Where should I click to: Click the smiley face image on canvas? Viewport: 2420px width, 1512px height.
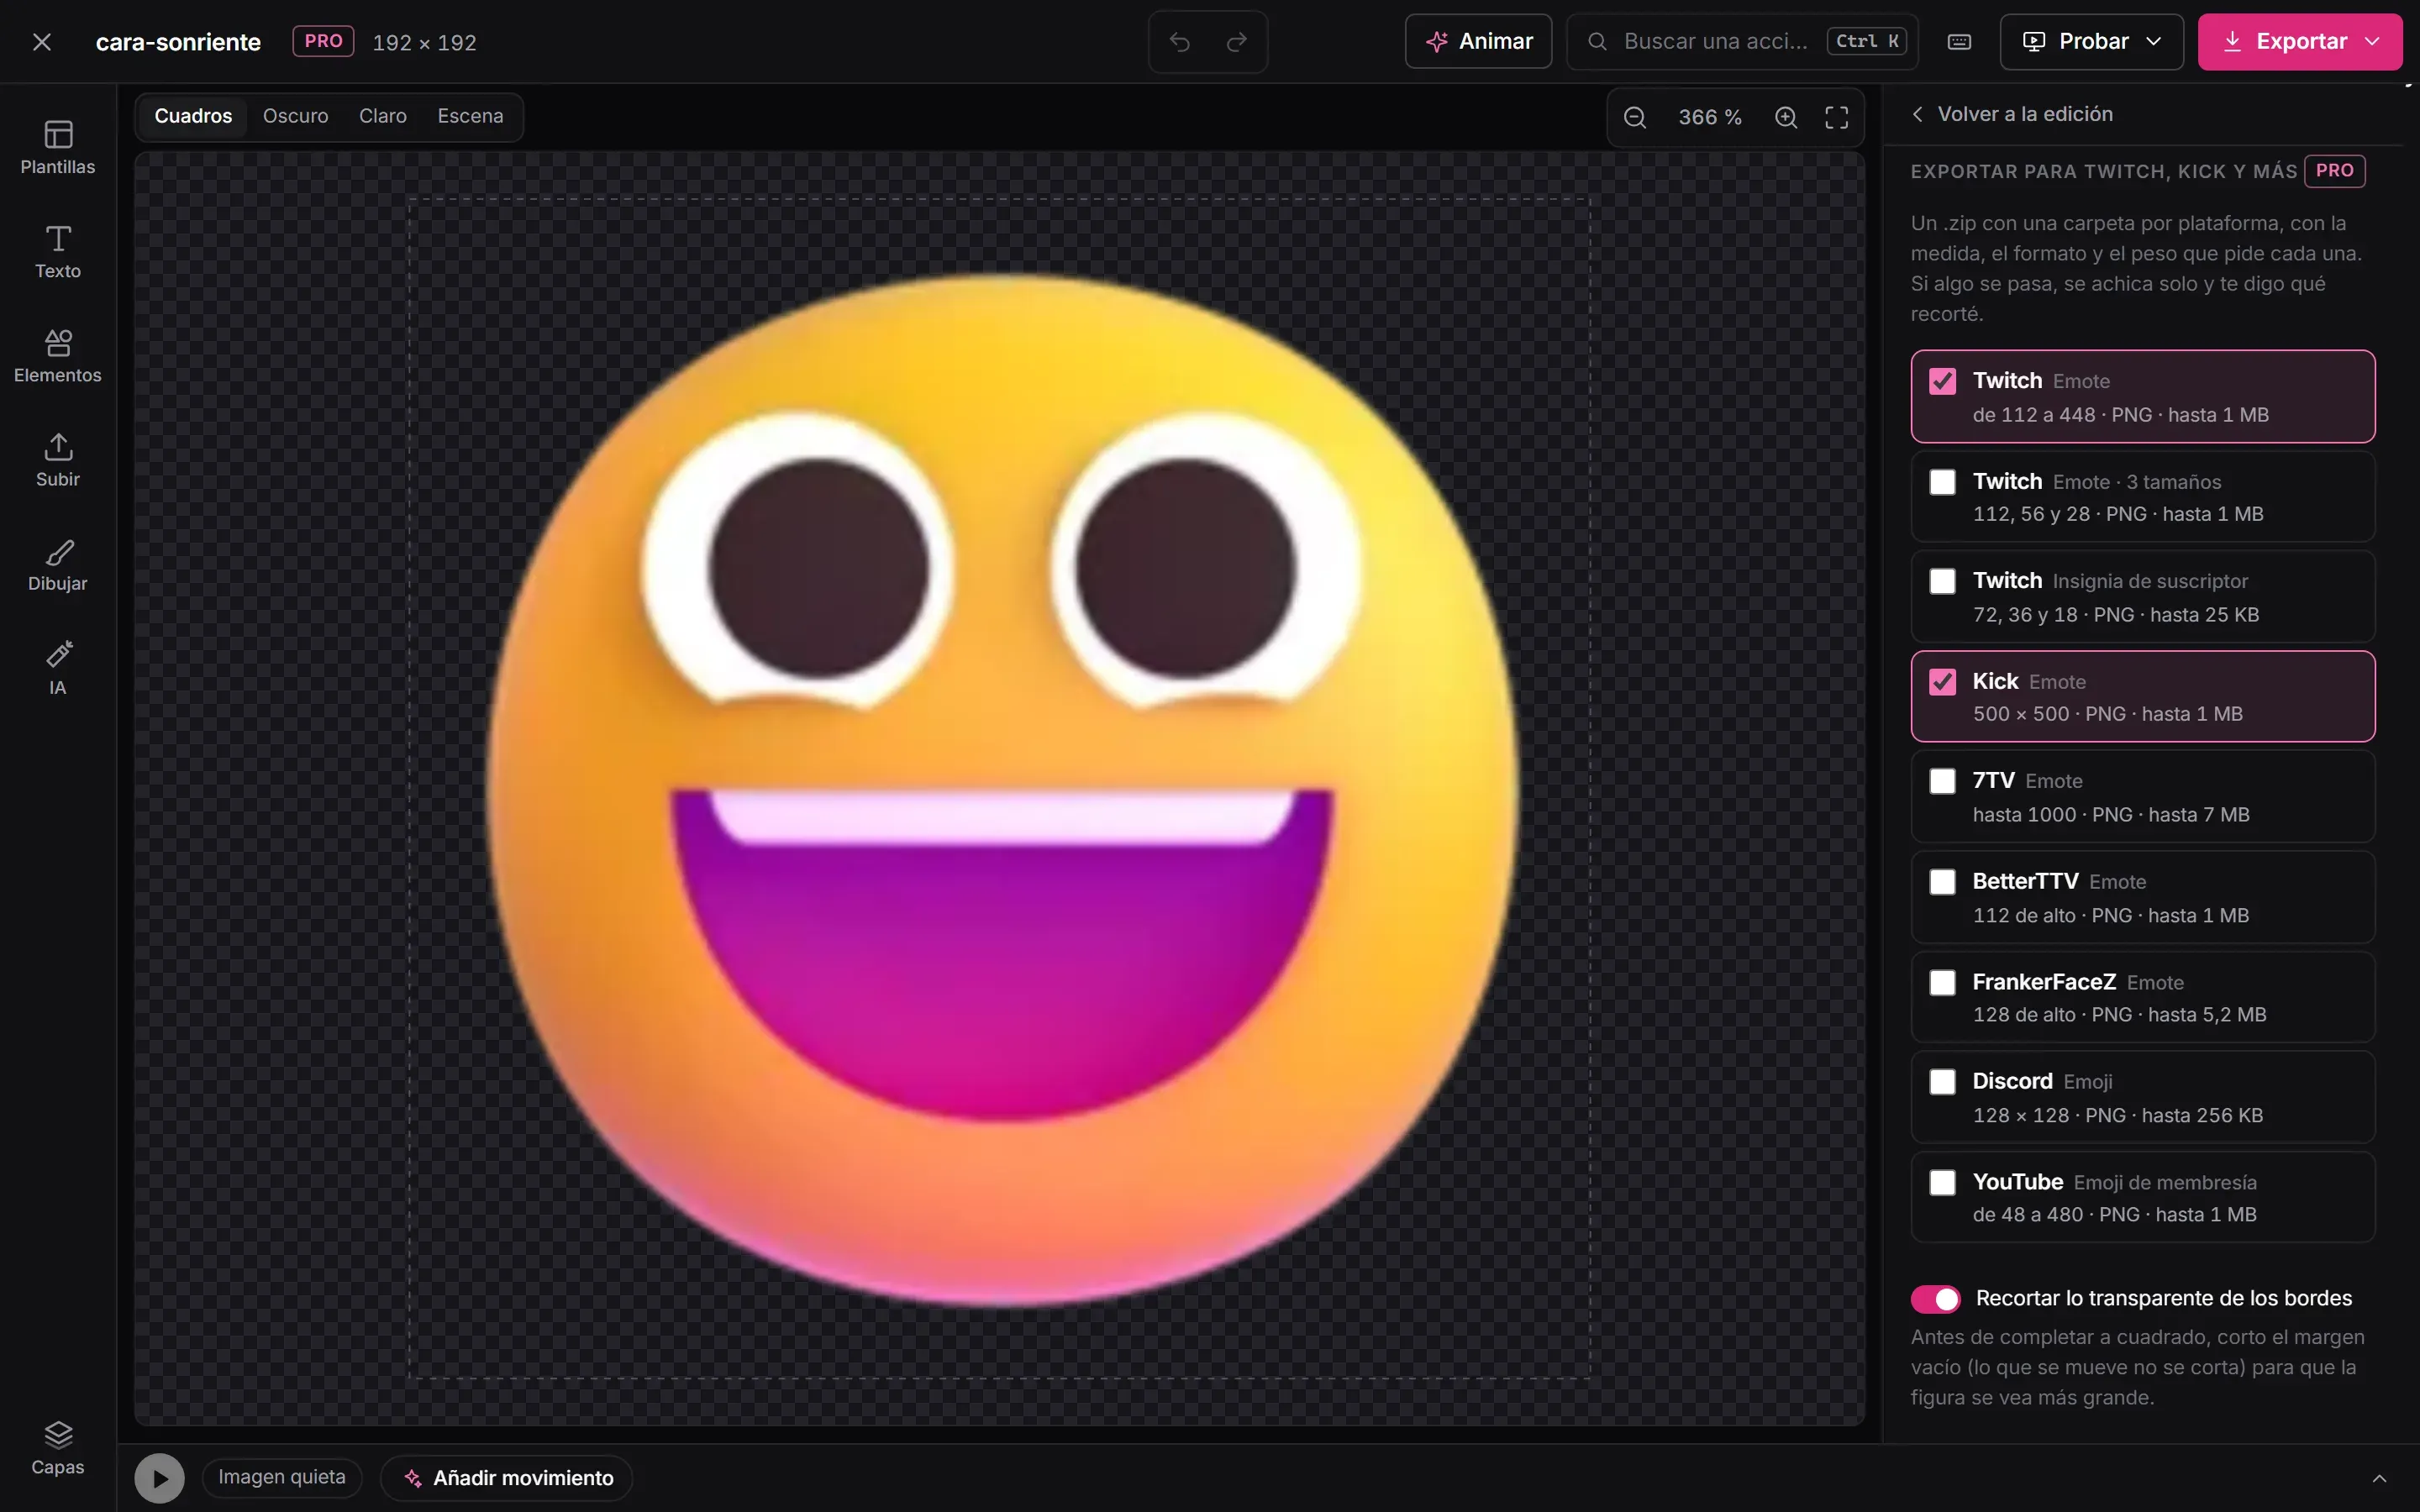coord(1002,790)
